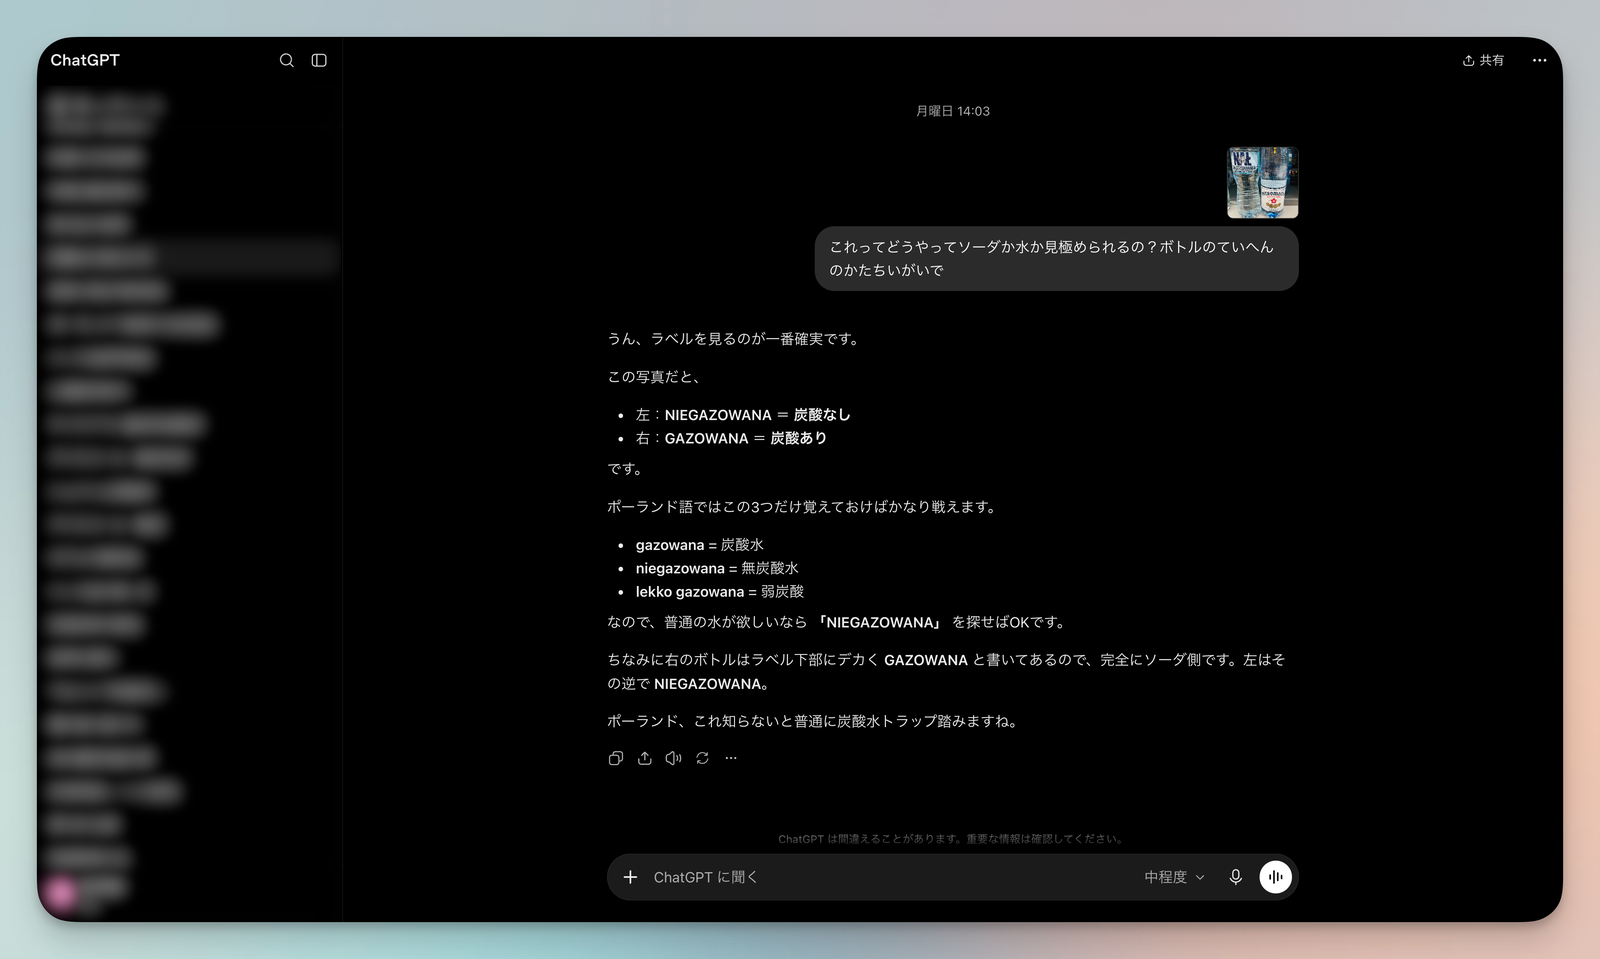Click the 'gazowana = 炭酸水' list item
The height and width of the screenshot is (959, 1600).
[x=700, y=545]
